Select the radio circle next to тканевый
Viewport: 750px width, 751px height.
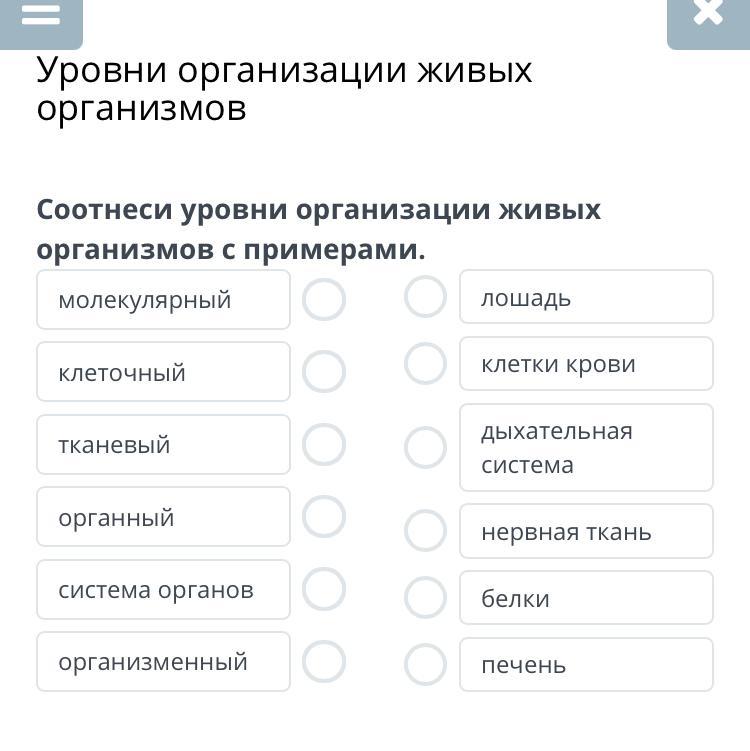click(x=324, y=445)
